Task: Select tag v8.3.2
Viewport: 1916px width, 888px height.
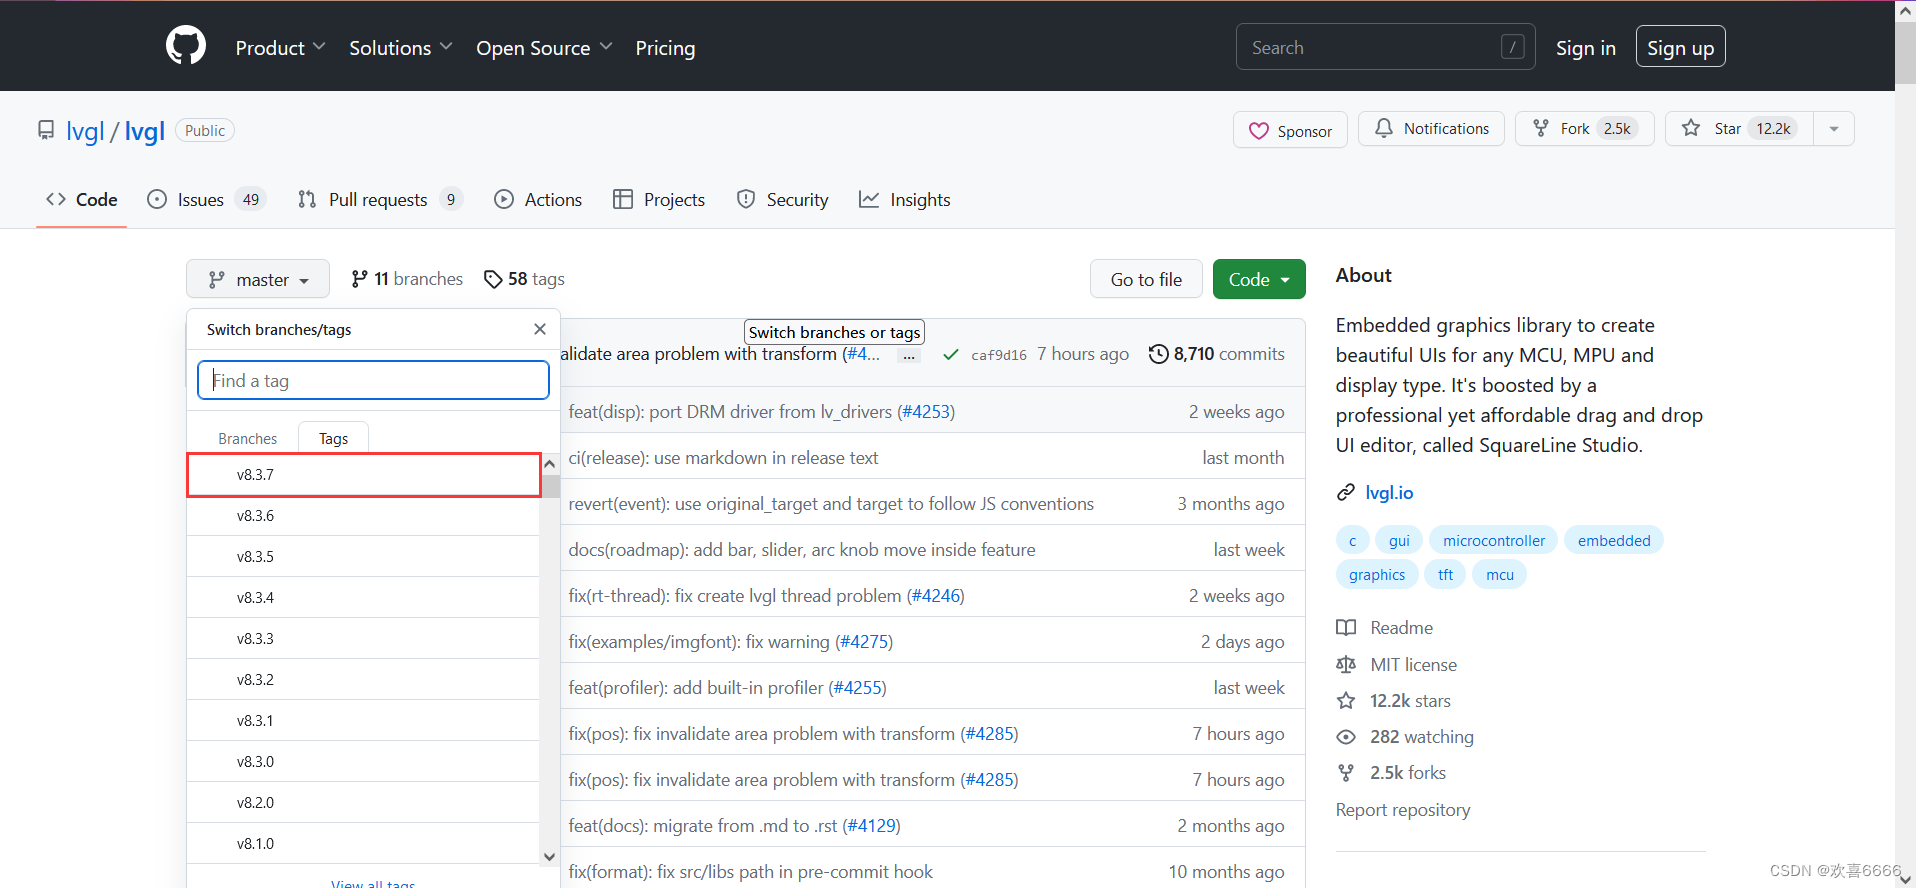Action: (x=364, y=680)
